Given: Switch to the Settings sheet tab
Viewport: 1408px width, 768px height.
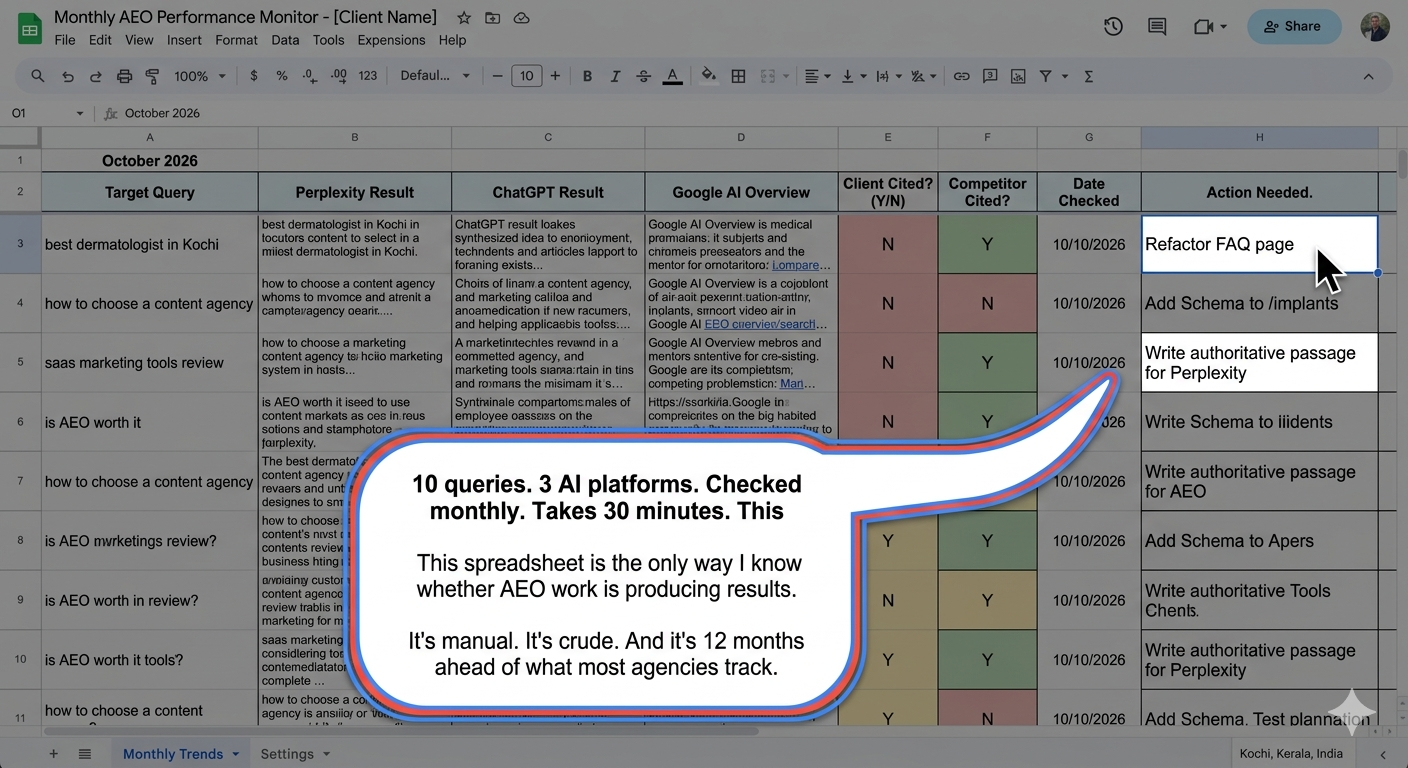Looking at the screenshot, I should point(287,754).
